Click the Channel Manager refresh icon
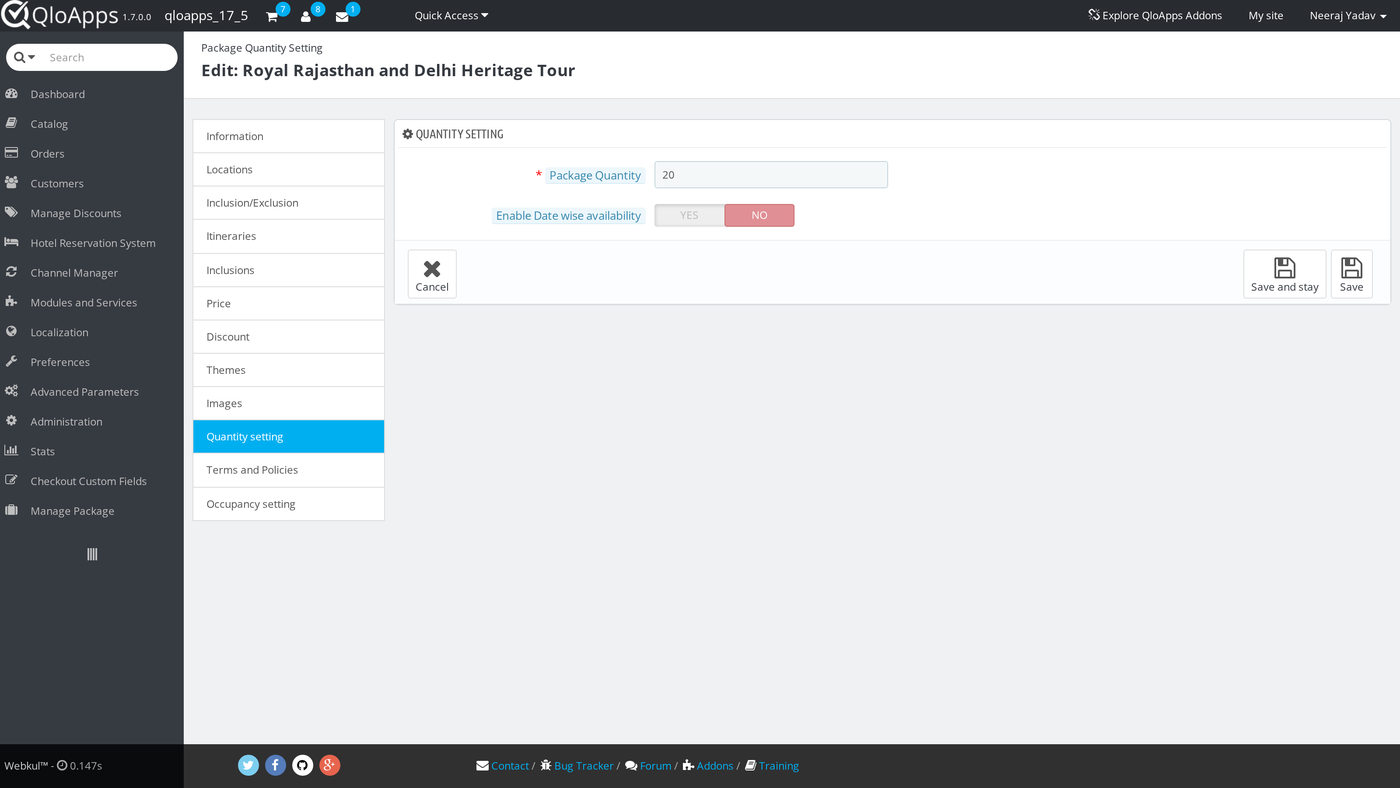The width and height of the screenshot is (1400, 788). 12,272
